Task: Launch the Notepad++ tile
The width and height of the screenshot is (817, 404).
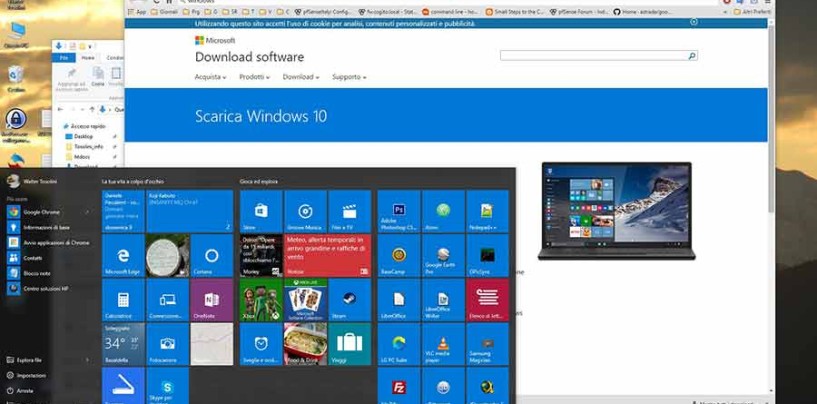Action: (x=487, y=211)
